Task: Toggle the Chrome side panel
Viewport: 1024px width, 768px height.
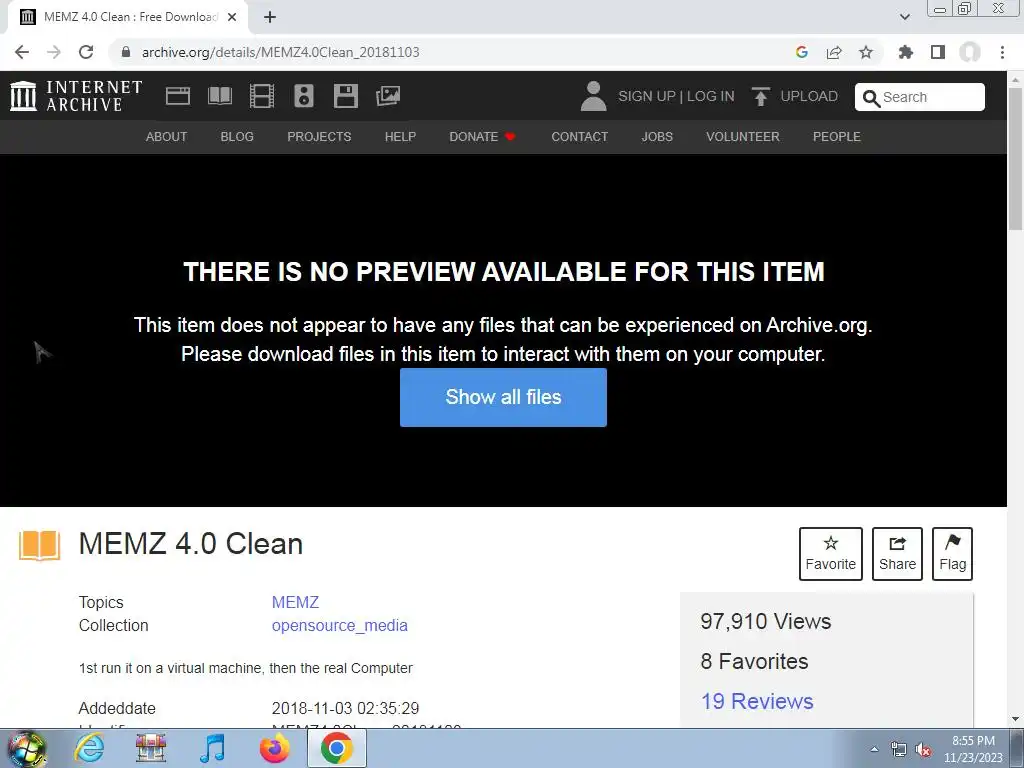Action: coord(938,52)
